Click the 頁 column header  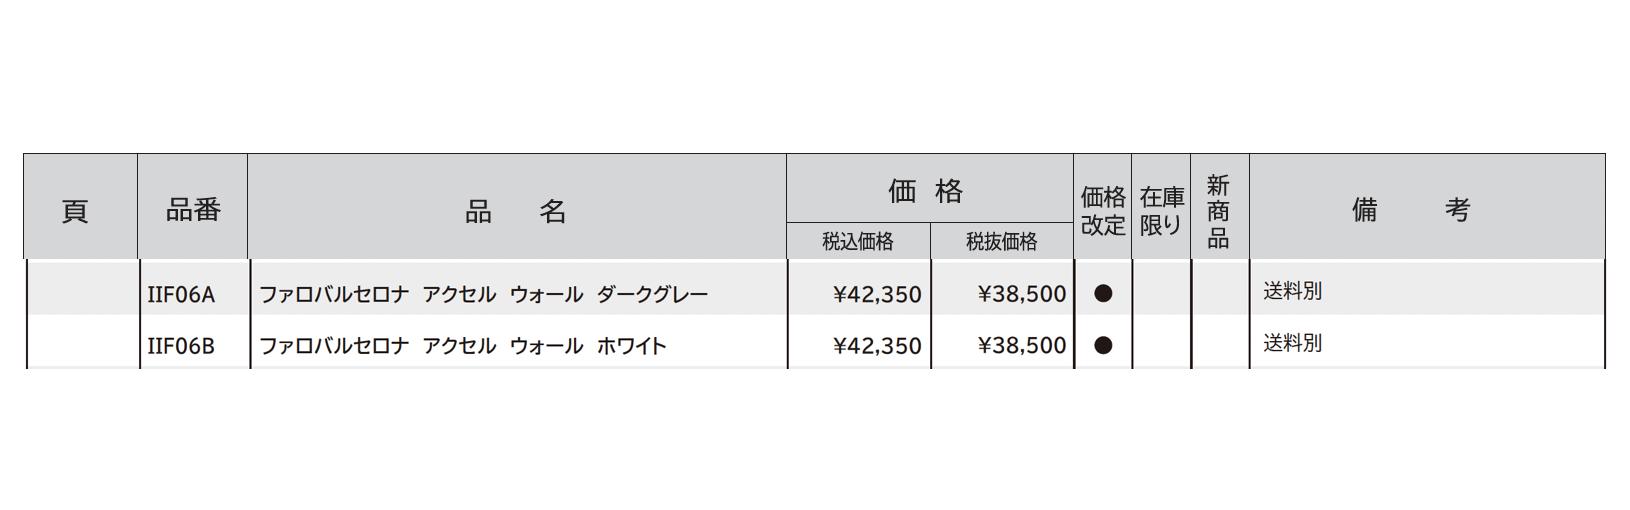point(76,211)
